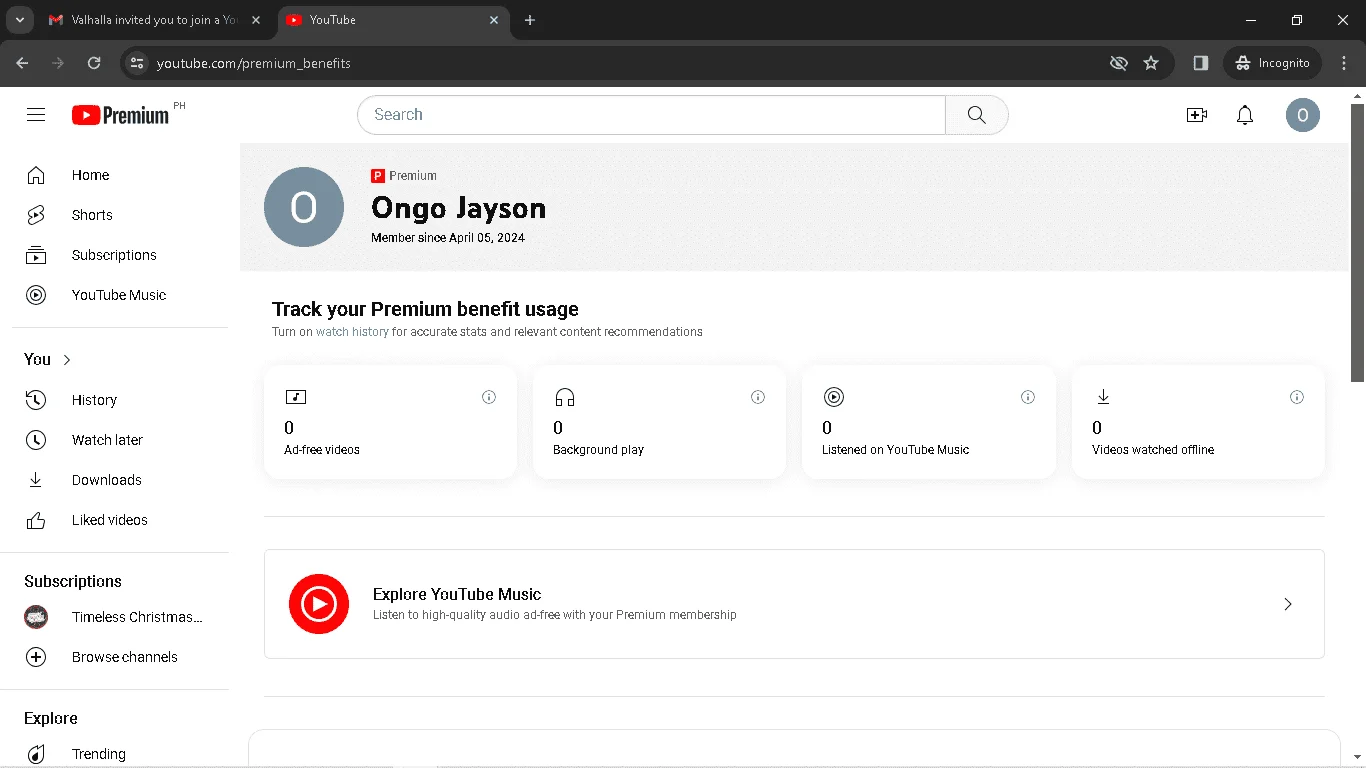1366x768 pixels.
Task: Click the search magnifier button
Action: pos(977,115)
